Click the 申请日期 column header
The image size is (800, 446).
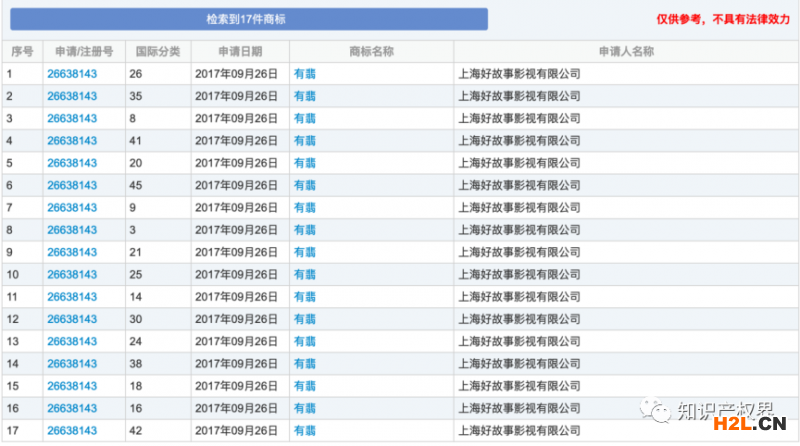click(240, 52)
